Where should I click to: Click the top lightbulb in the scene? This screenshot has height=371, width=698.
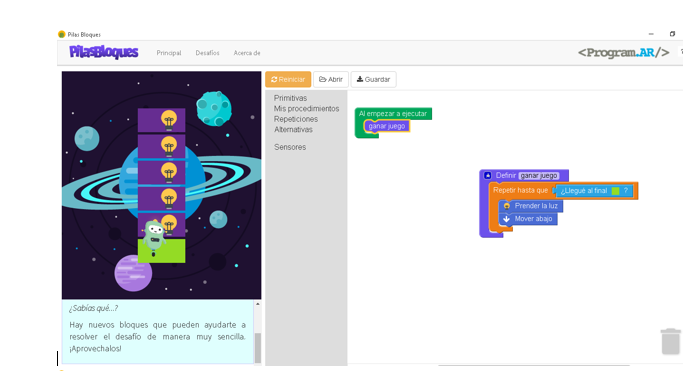click(169, 120)
